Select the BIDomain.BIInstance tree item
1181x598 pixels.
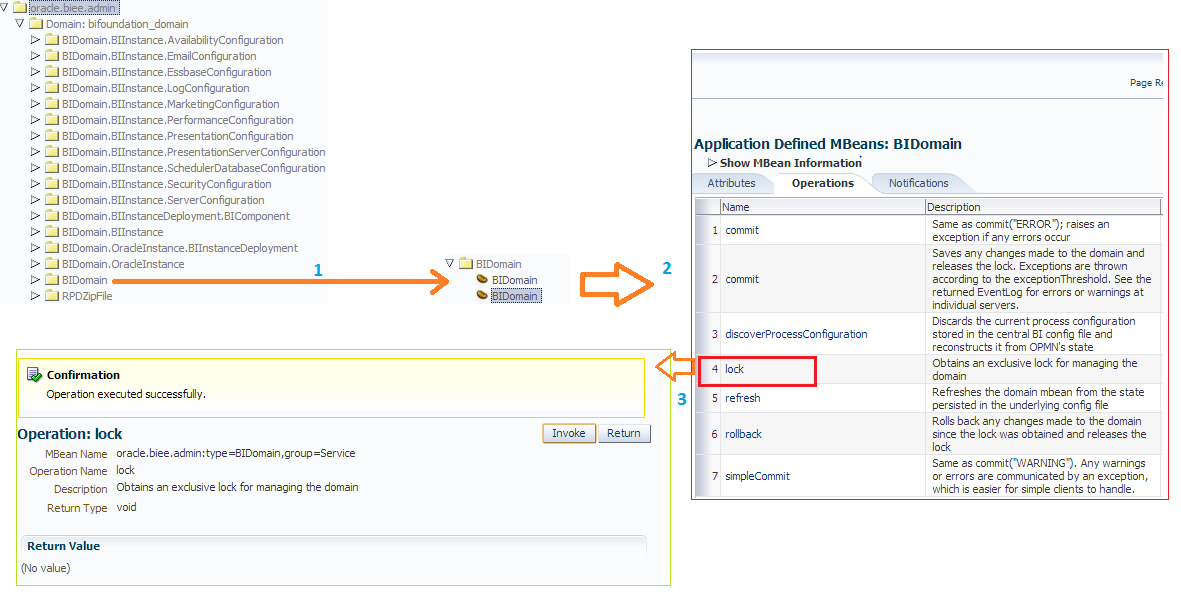click(x=112, y=232)
